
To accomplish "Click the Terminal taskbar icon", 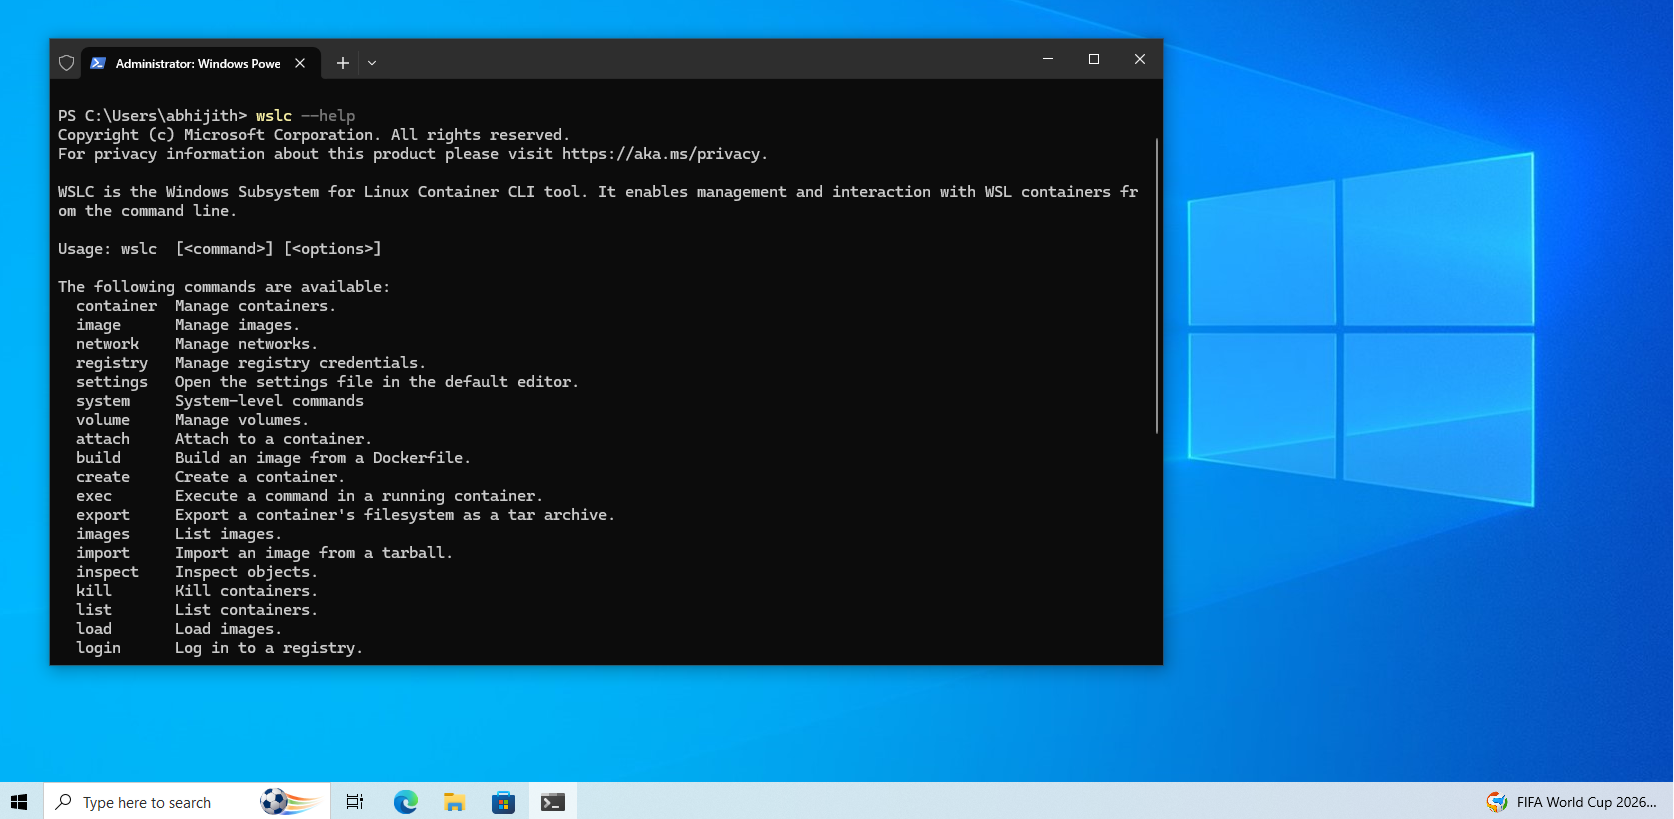I will (553, 801).
